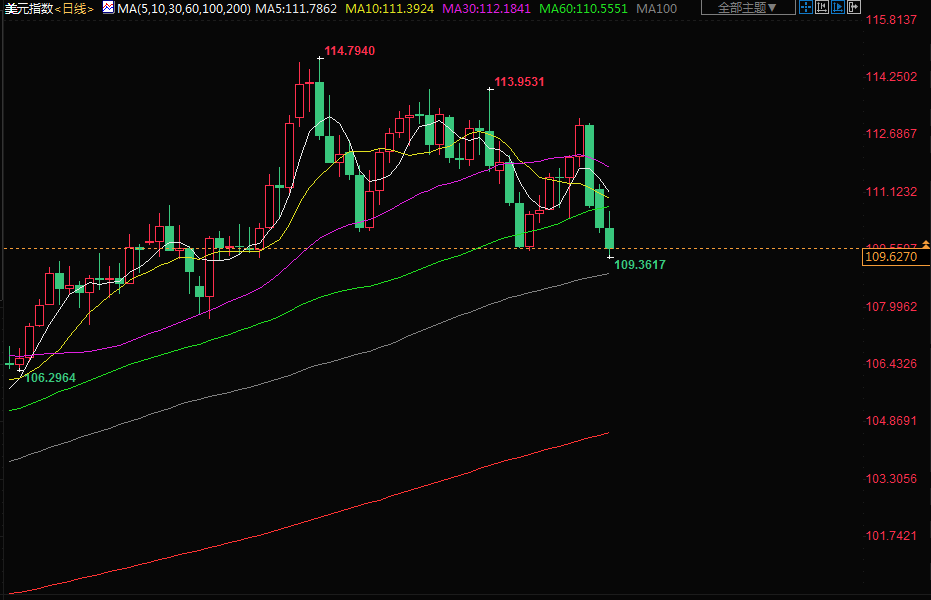Click the vertical range measurement icon
Screen dimensions: 931x600
[x=821, y=7]
